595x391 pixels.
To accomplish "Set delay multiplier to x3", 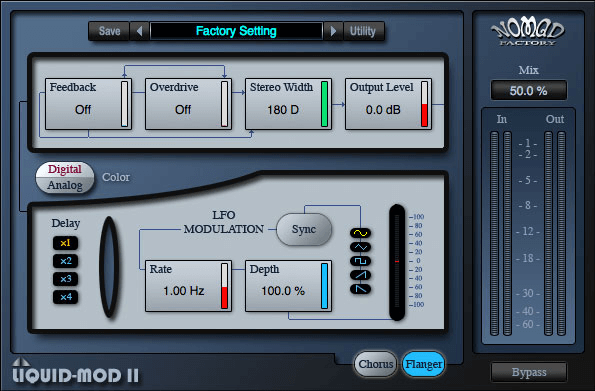I will point(65,279).
